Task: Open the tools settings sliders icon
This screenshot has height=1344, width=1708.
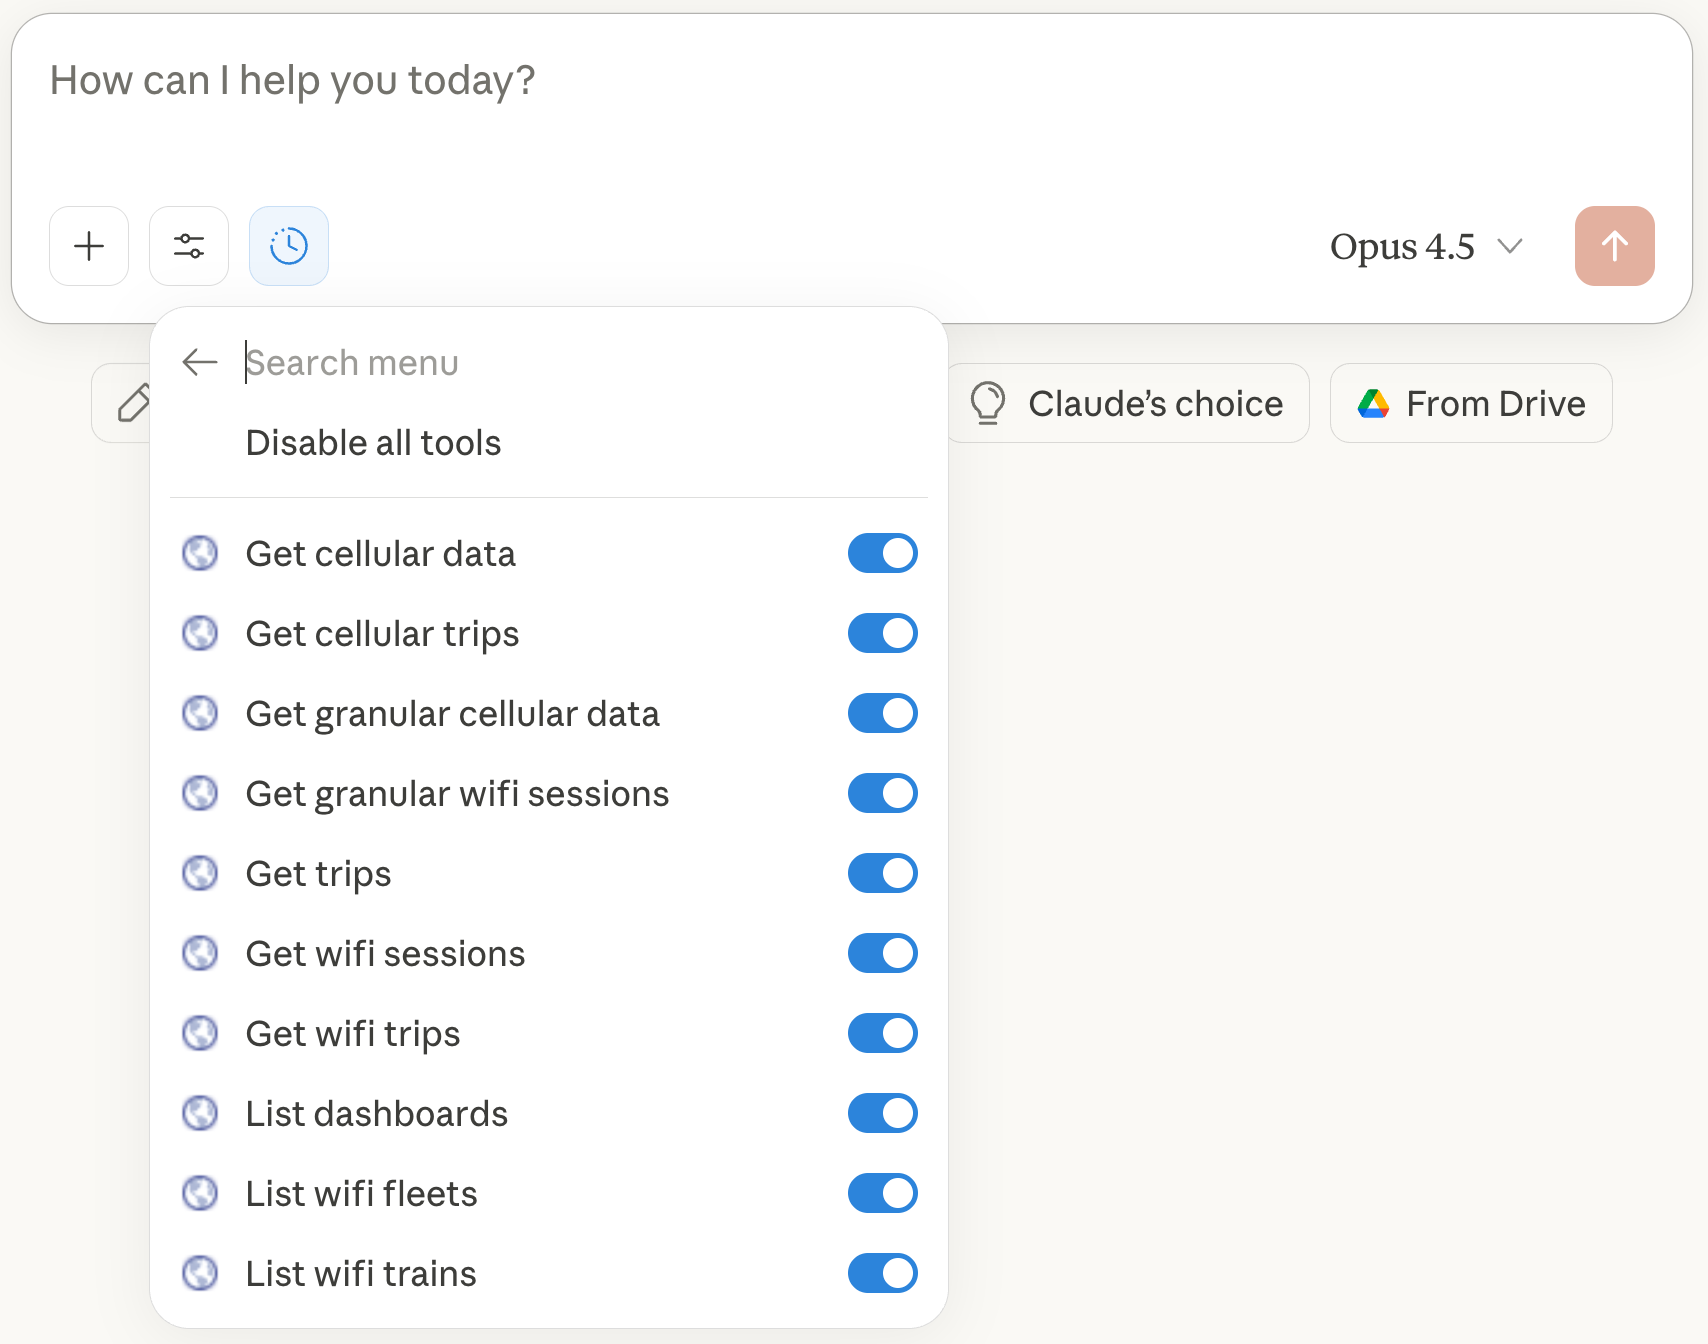Action: tap(189, 246)
